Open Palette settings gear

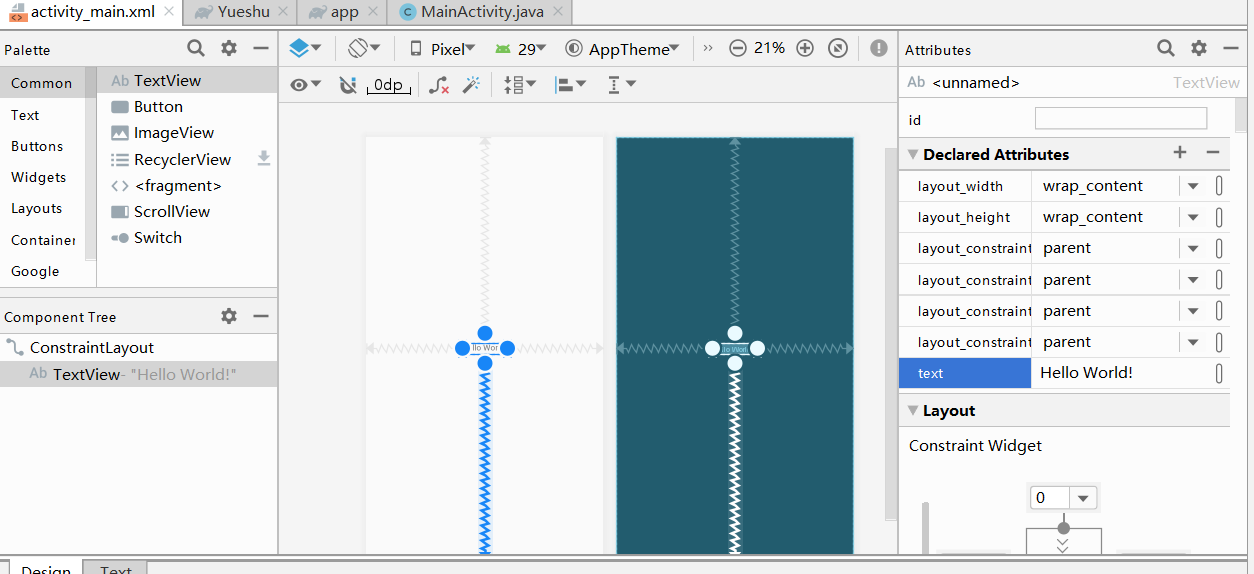tap(229, 48)
